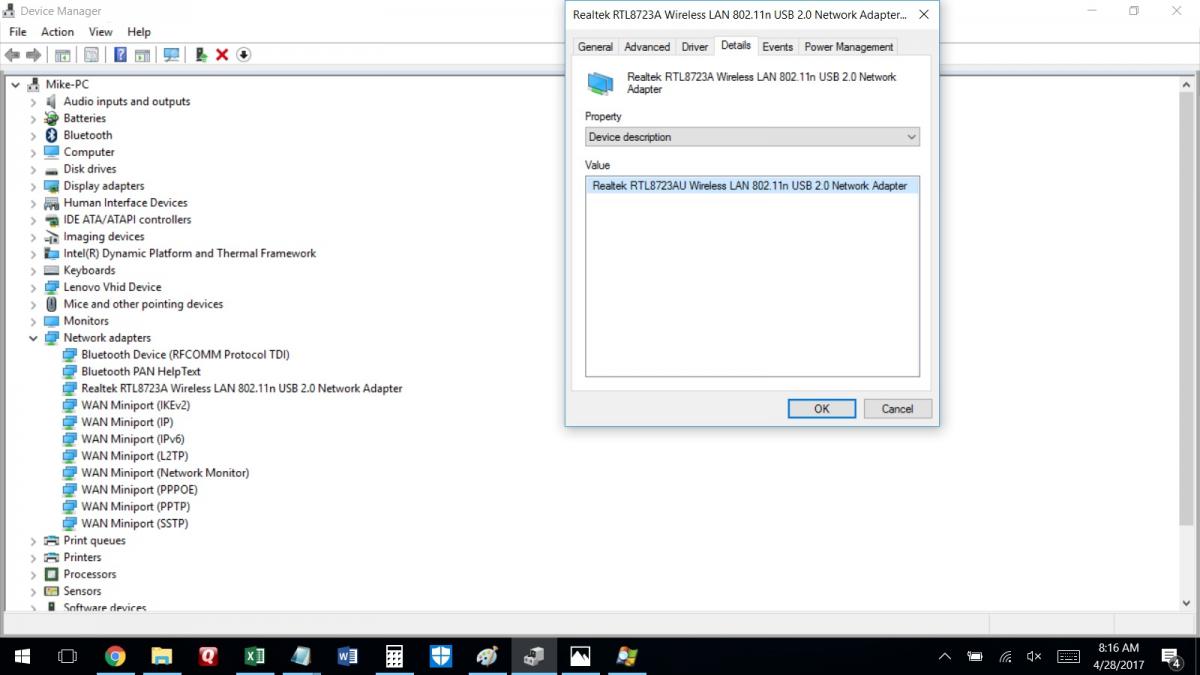Click the touch keyboard tray icon
Image resolution: width=1200 pixels, height=675 pixels.
(x=1068, y=656)
